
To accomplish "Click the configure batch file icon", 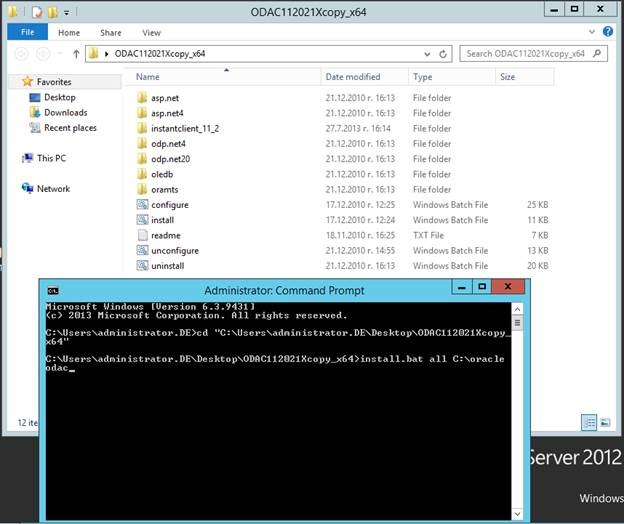I will click(x=142, y=205).
